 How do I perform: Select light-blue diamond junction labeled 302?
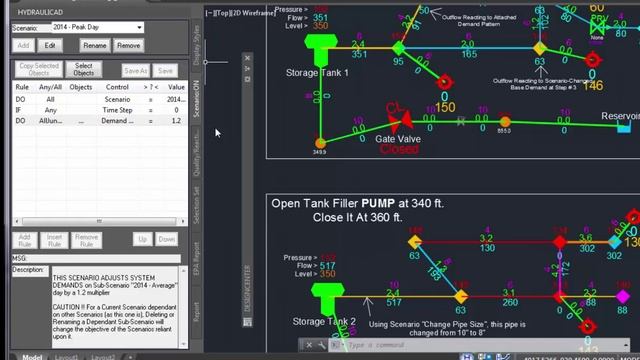tap(615, 242)
